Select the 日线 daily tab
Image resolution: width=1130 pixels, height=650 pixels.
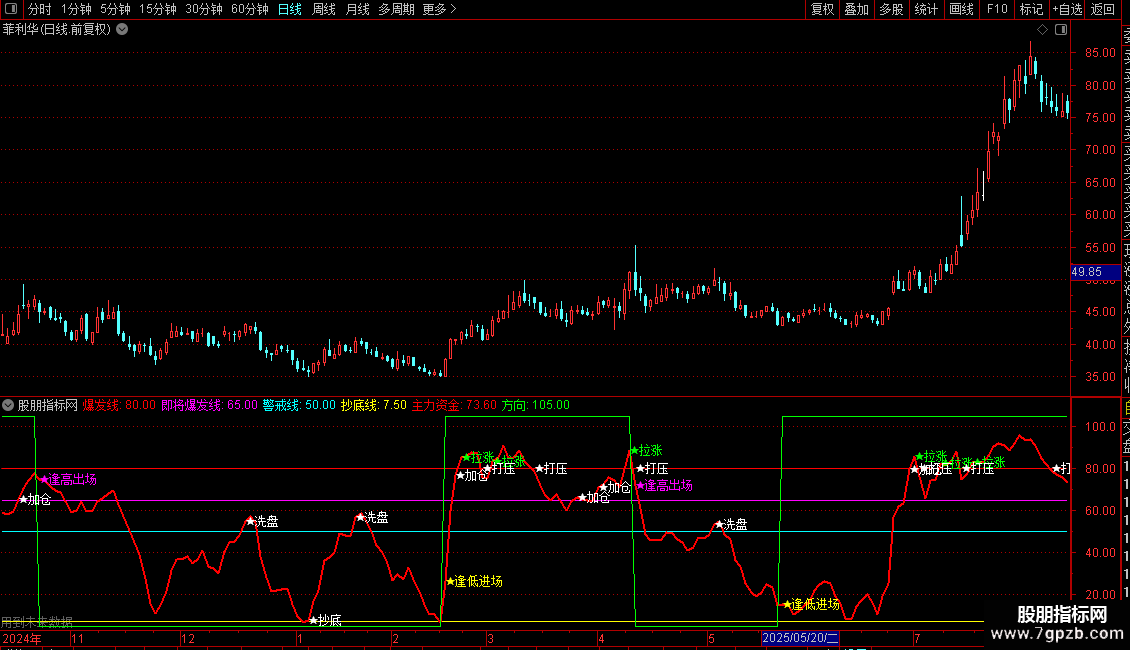[290, 9]
